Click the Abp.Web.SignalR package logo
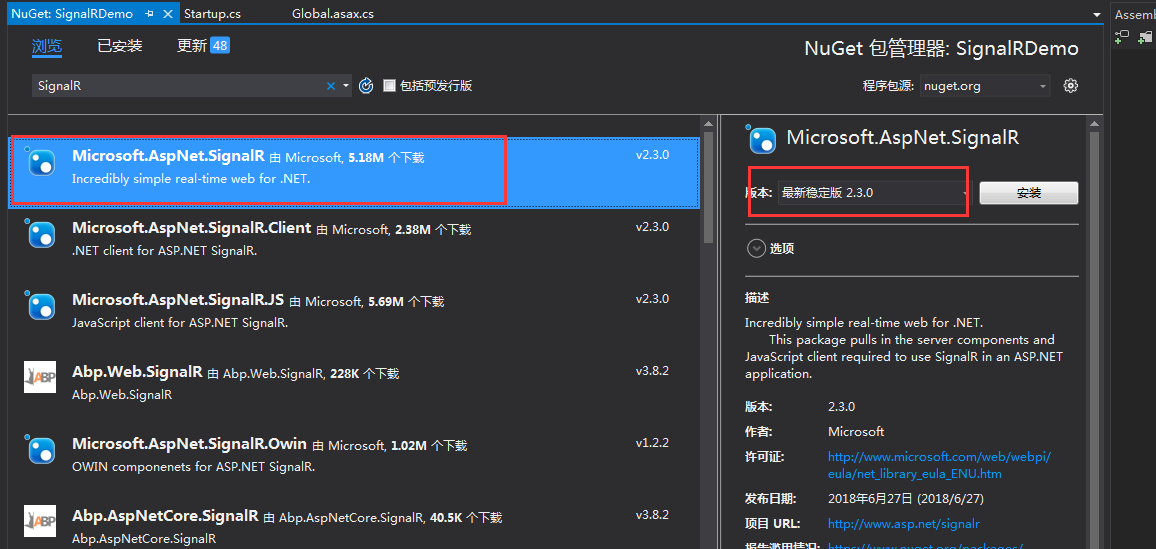Viewport: 1156px width, 549px height. click(40, 377)
